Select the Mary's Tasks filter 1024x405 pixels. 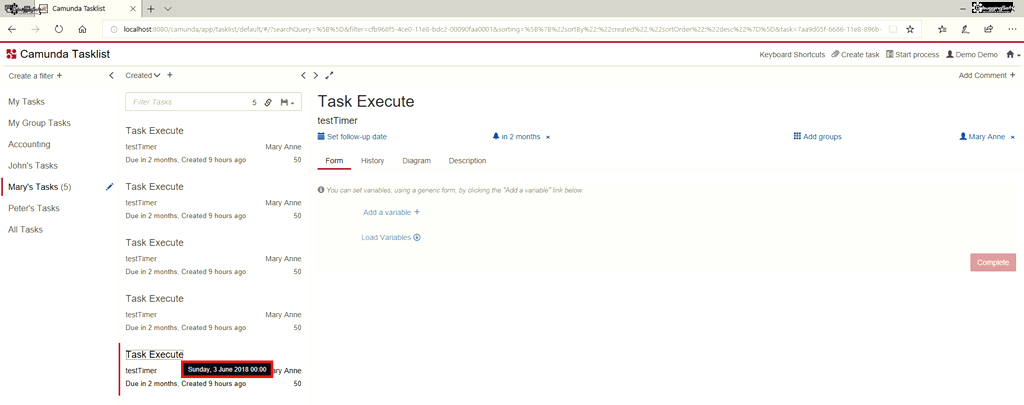point(39,187)
